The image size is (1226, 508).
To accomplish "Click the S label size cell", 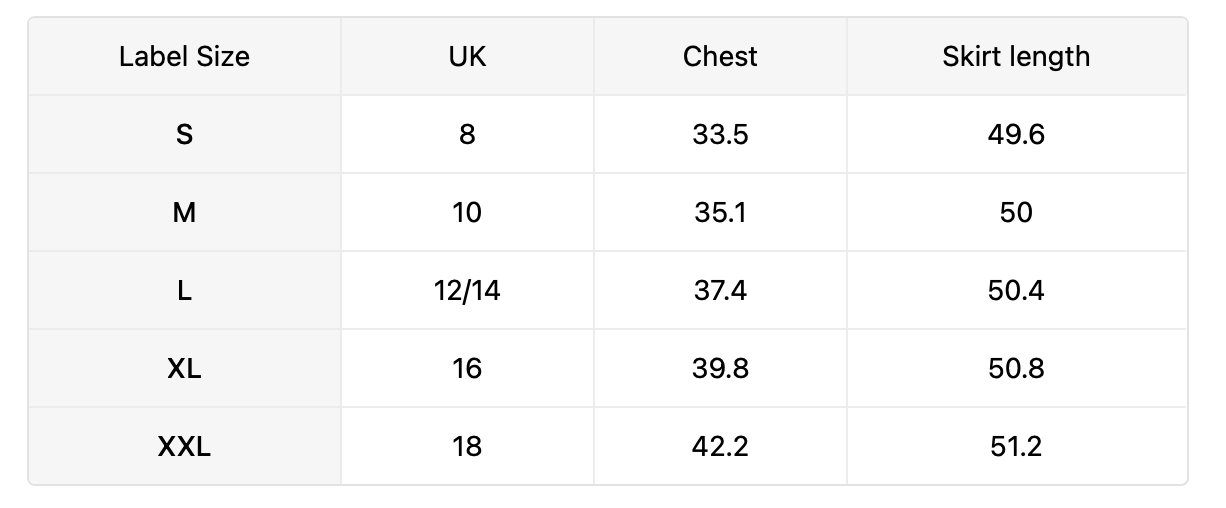I will tap(184, 134).
